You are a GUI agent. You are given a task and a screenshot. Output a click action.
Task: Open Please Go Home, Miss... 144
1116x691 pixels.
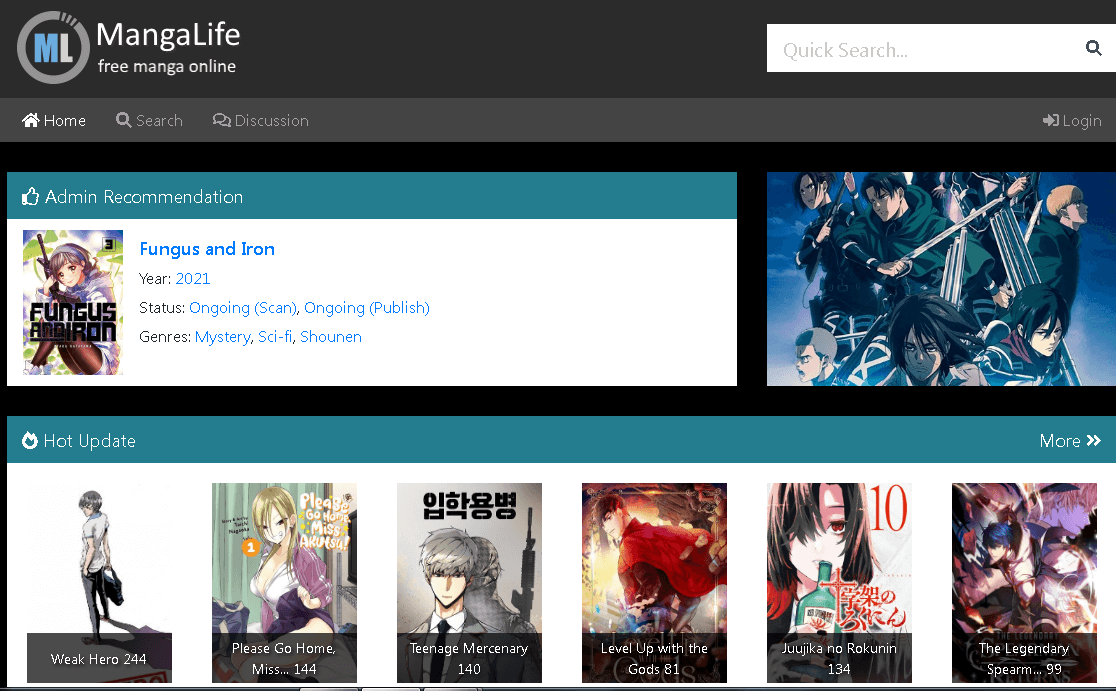click(284, 583)
